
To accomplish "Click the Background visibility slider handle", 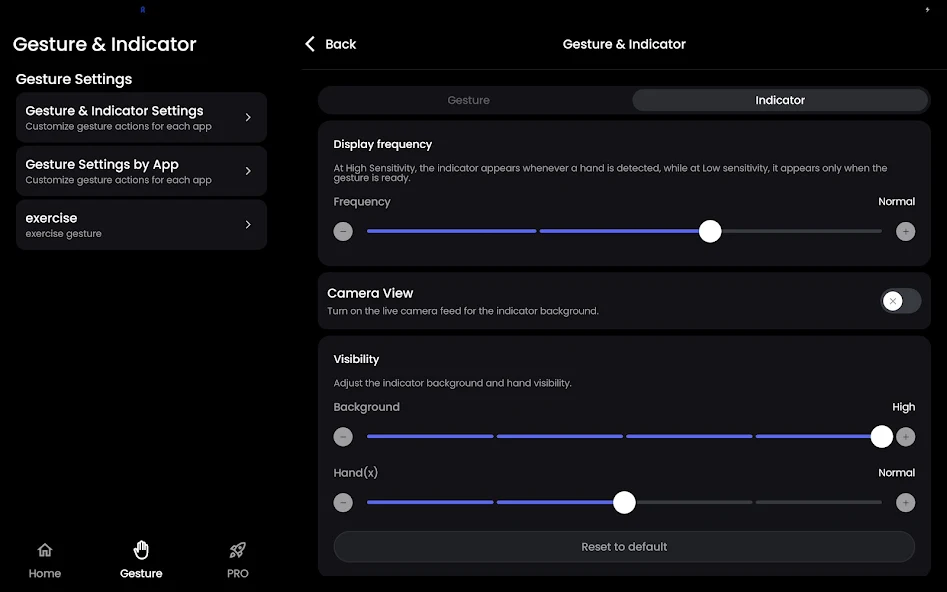I will 881,437.
